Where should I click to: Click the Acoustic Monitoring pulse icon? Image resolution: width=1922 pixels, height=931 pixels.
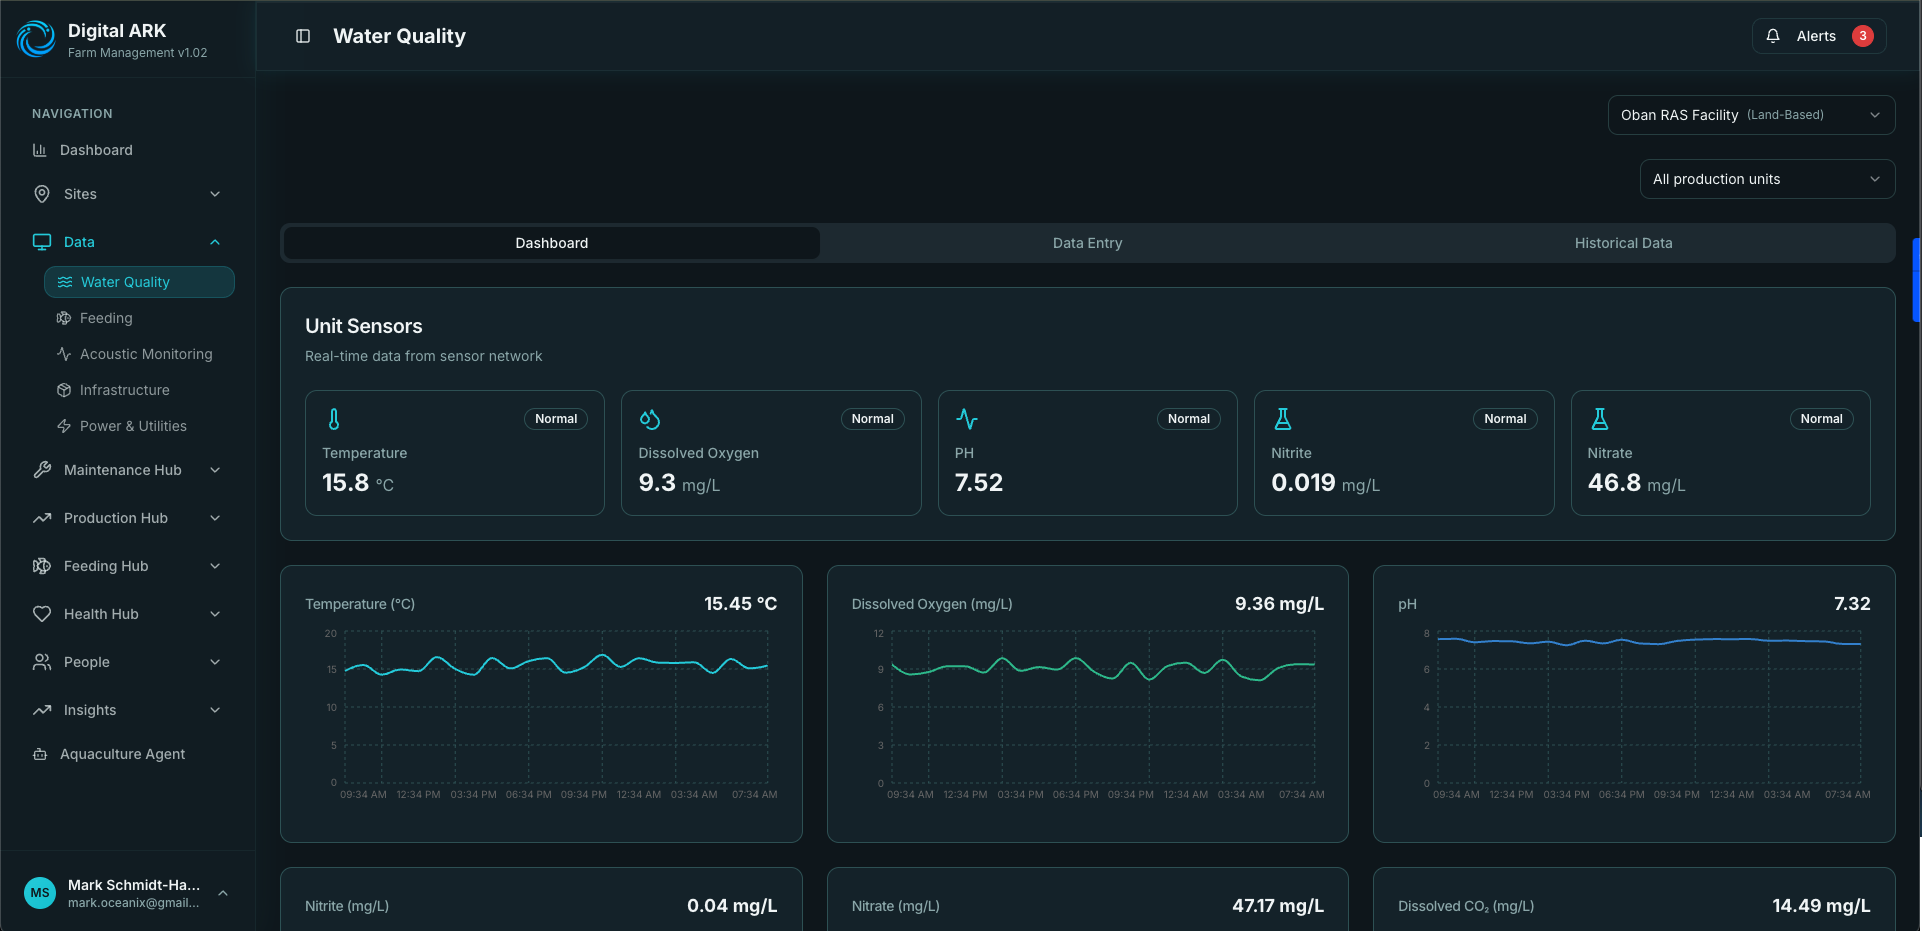(64, 354)
